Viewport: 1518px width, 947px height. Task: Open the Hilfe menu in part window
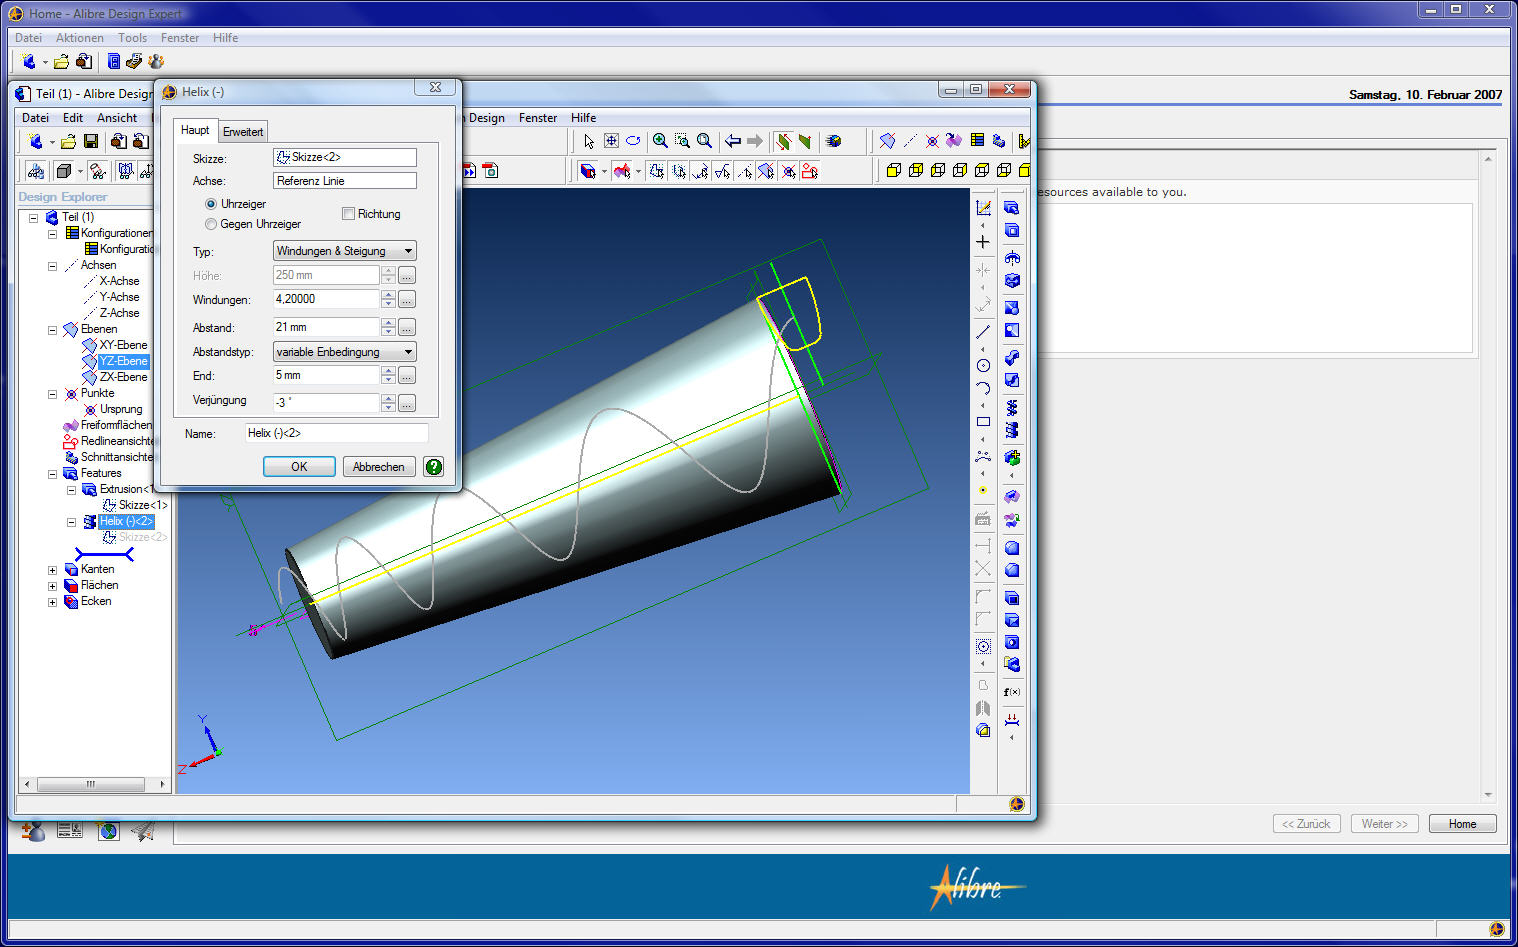pyautogui.click(x=584, y=118)
